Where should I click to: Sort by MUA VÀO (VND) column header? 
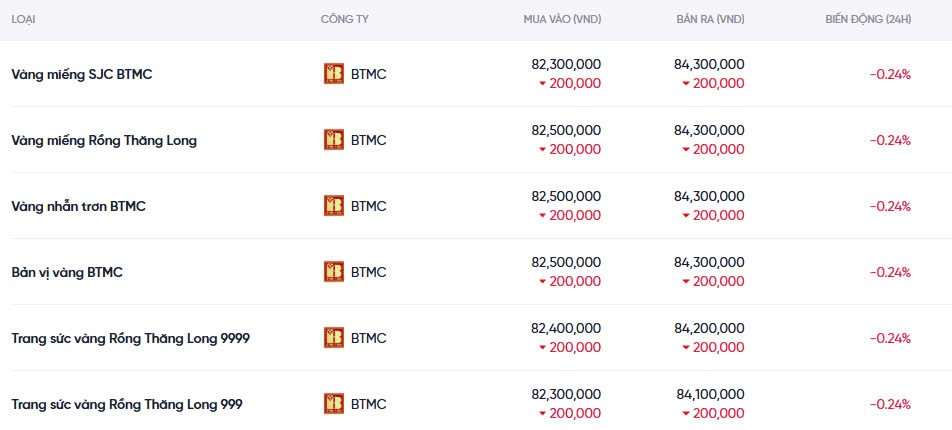[562, 19]
